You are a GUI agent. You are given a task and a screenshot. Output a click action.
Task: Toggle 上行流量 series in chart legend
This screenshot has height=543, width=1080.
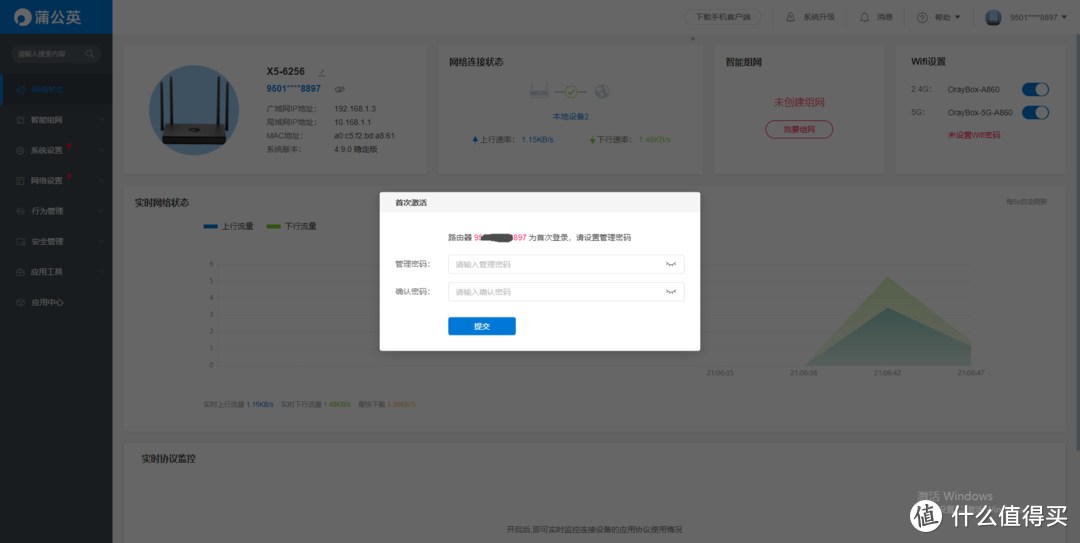[229, 226]
